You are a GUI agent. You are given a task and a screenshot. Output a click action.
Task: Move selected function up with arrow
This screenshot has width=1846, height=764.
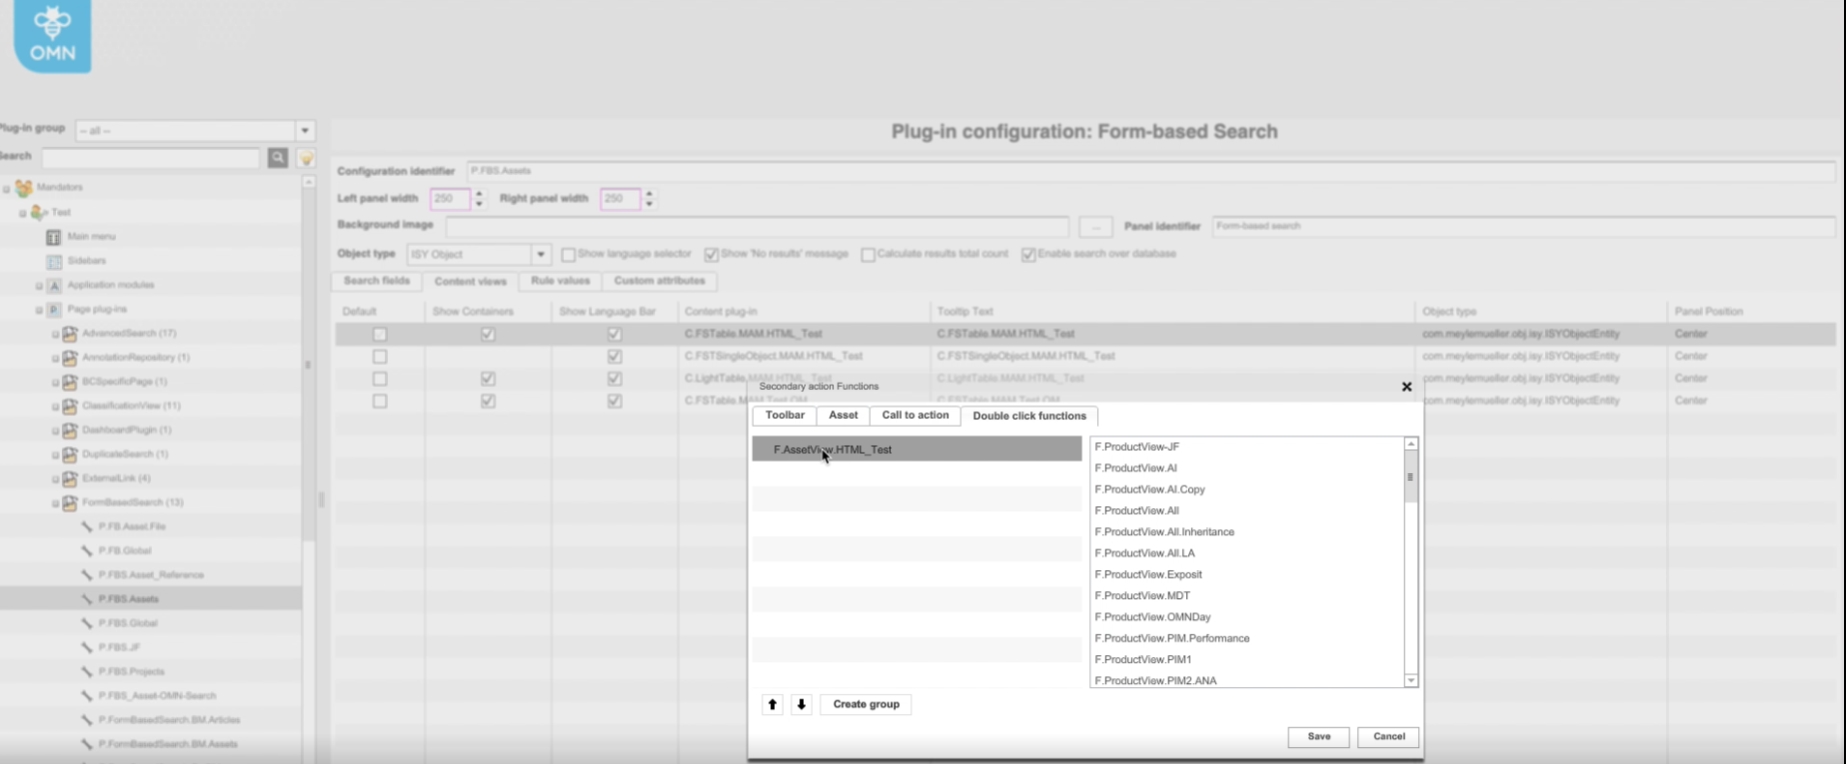point(772,705)
